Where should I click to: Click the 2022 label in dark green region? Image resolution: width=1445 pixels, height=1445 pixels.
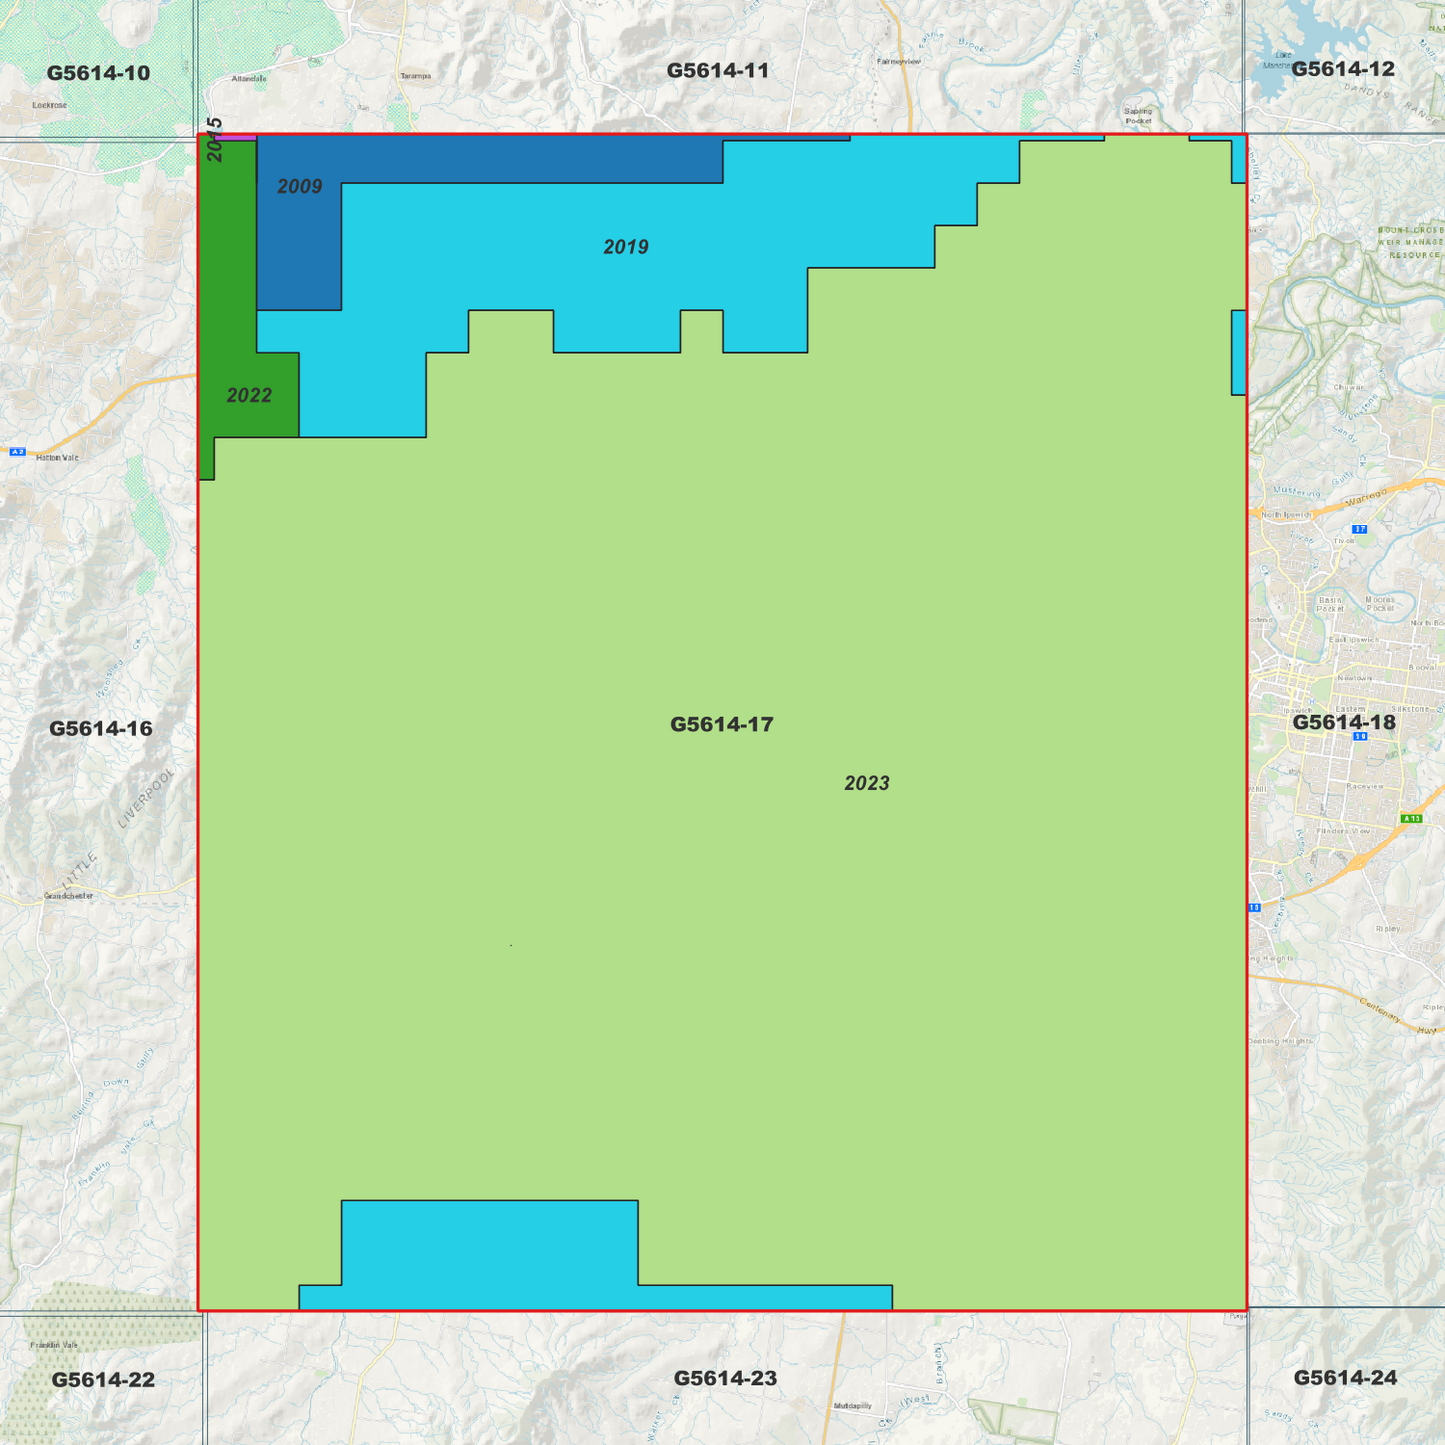point(249,395)
